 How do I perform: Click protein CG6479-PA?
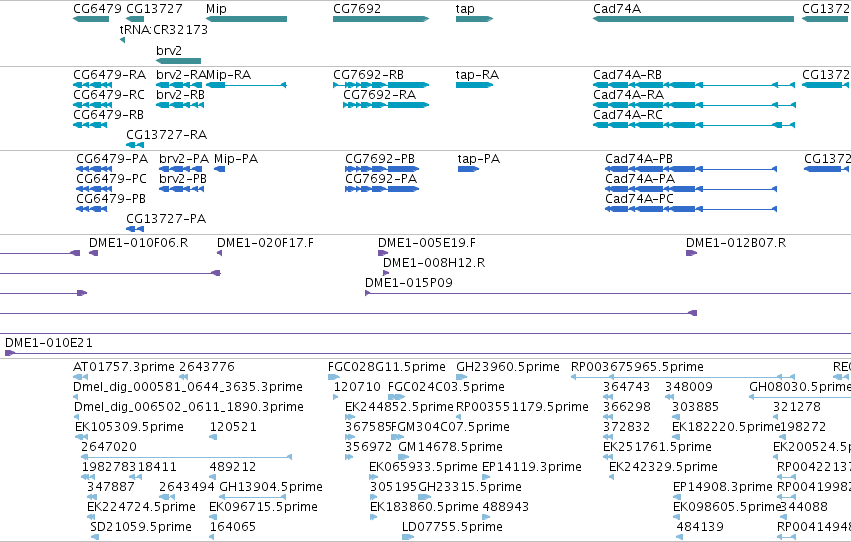(x=94, y=169)
